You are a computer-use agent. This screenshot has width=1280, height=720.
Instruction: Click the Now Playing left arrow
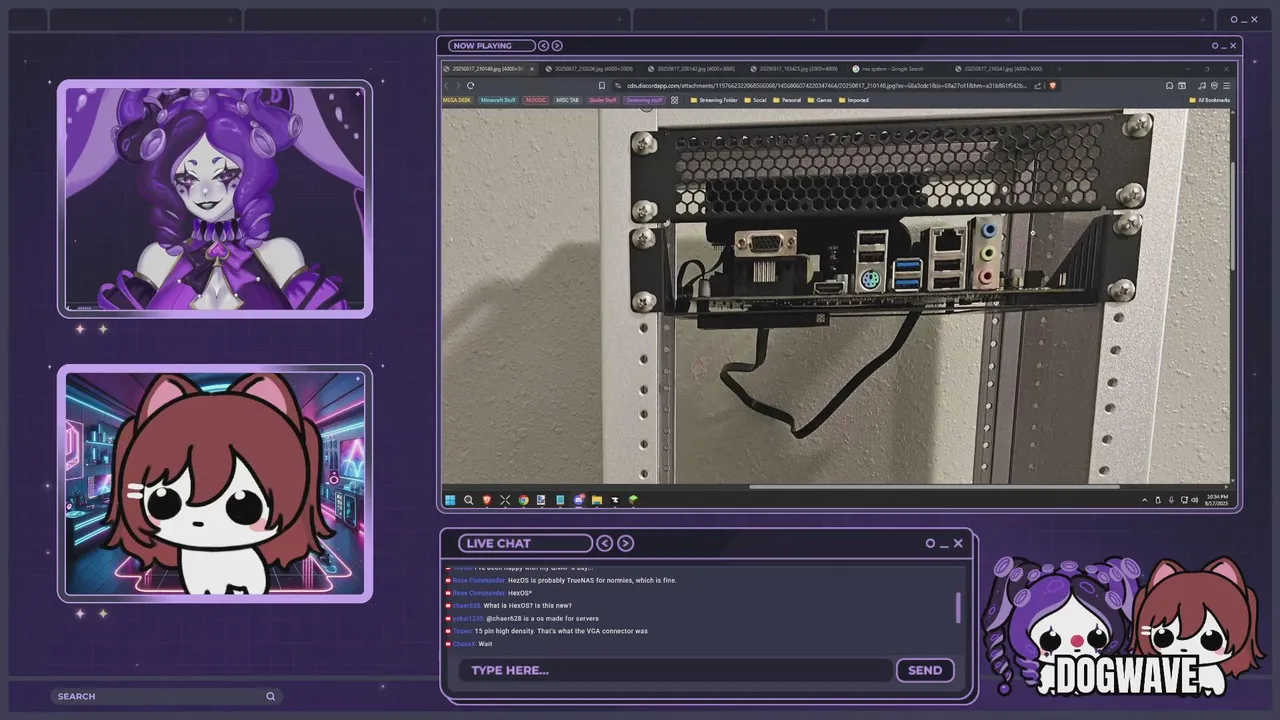544,45
